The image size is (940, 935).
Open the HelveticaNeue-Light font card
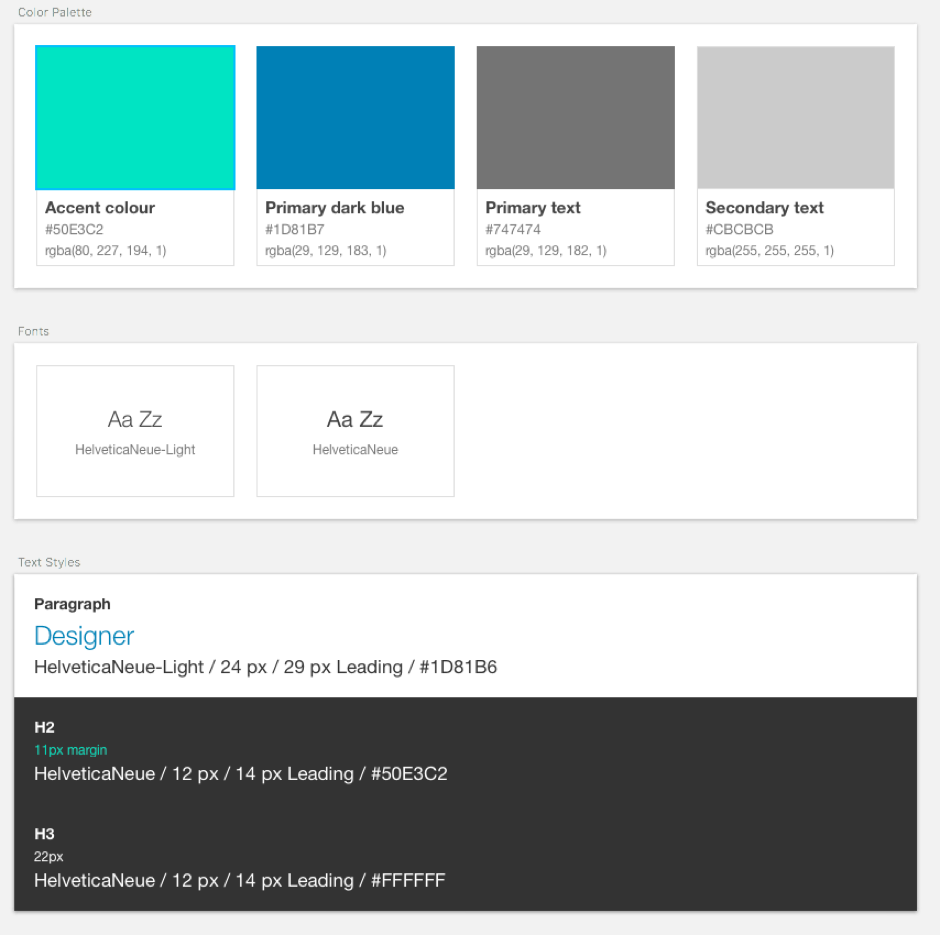tap(134, 430)
